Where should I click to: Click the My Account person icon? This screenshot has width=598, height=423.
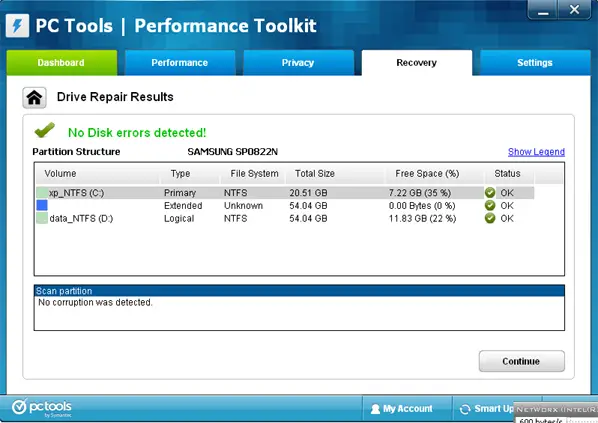(x=375, y=409)
